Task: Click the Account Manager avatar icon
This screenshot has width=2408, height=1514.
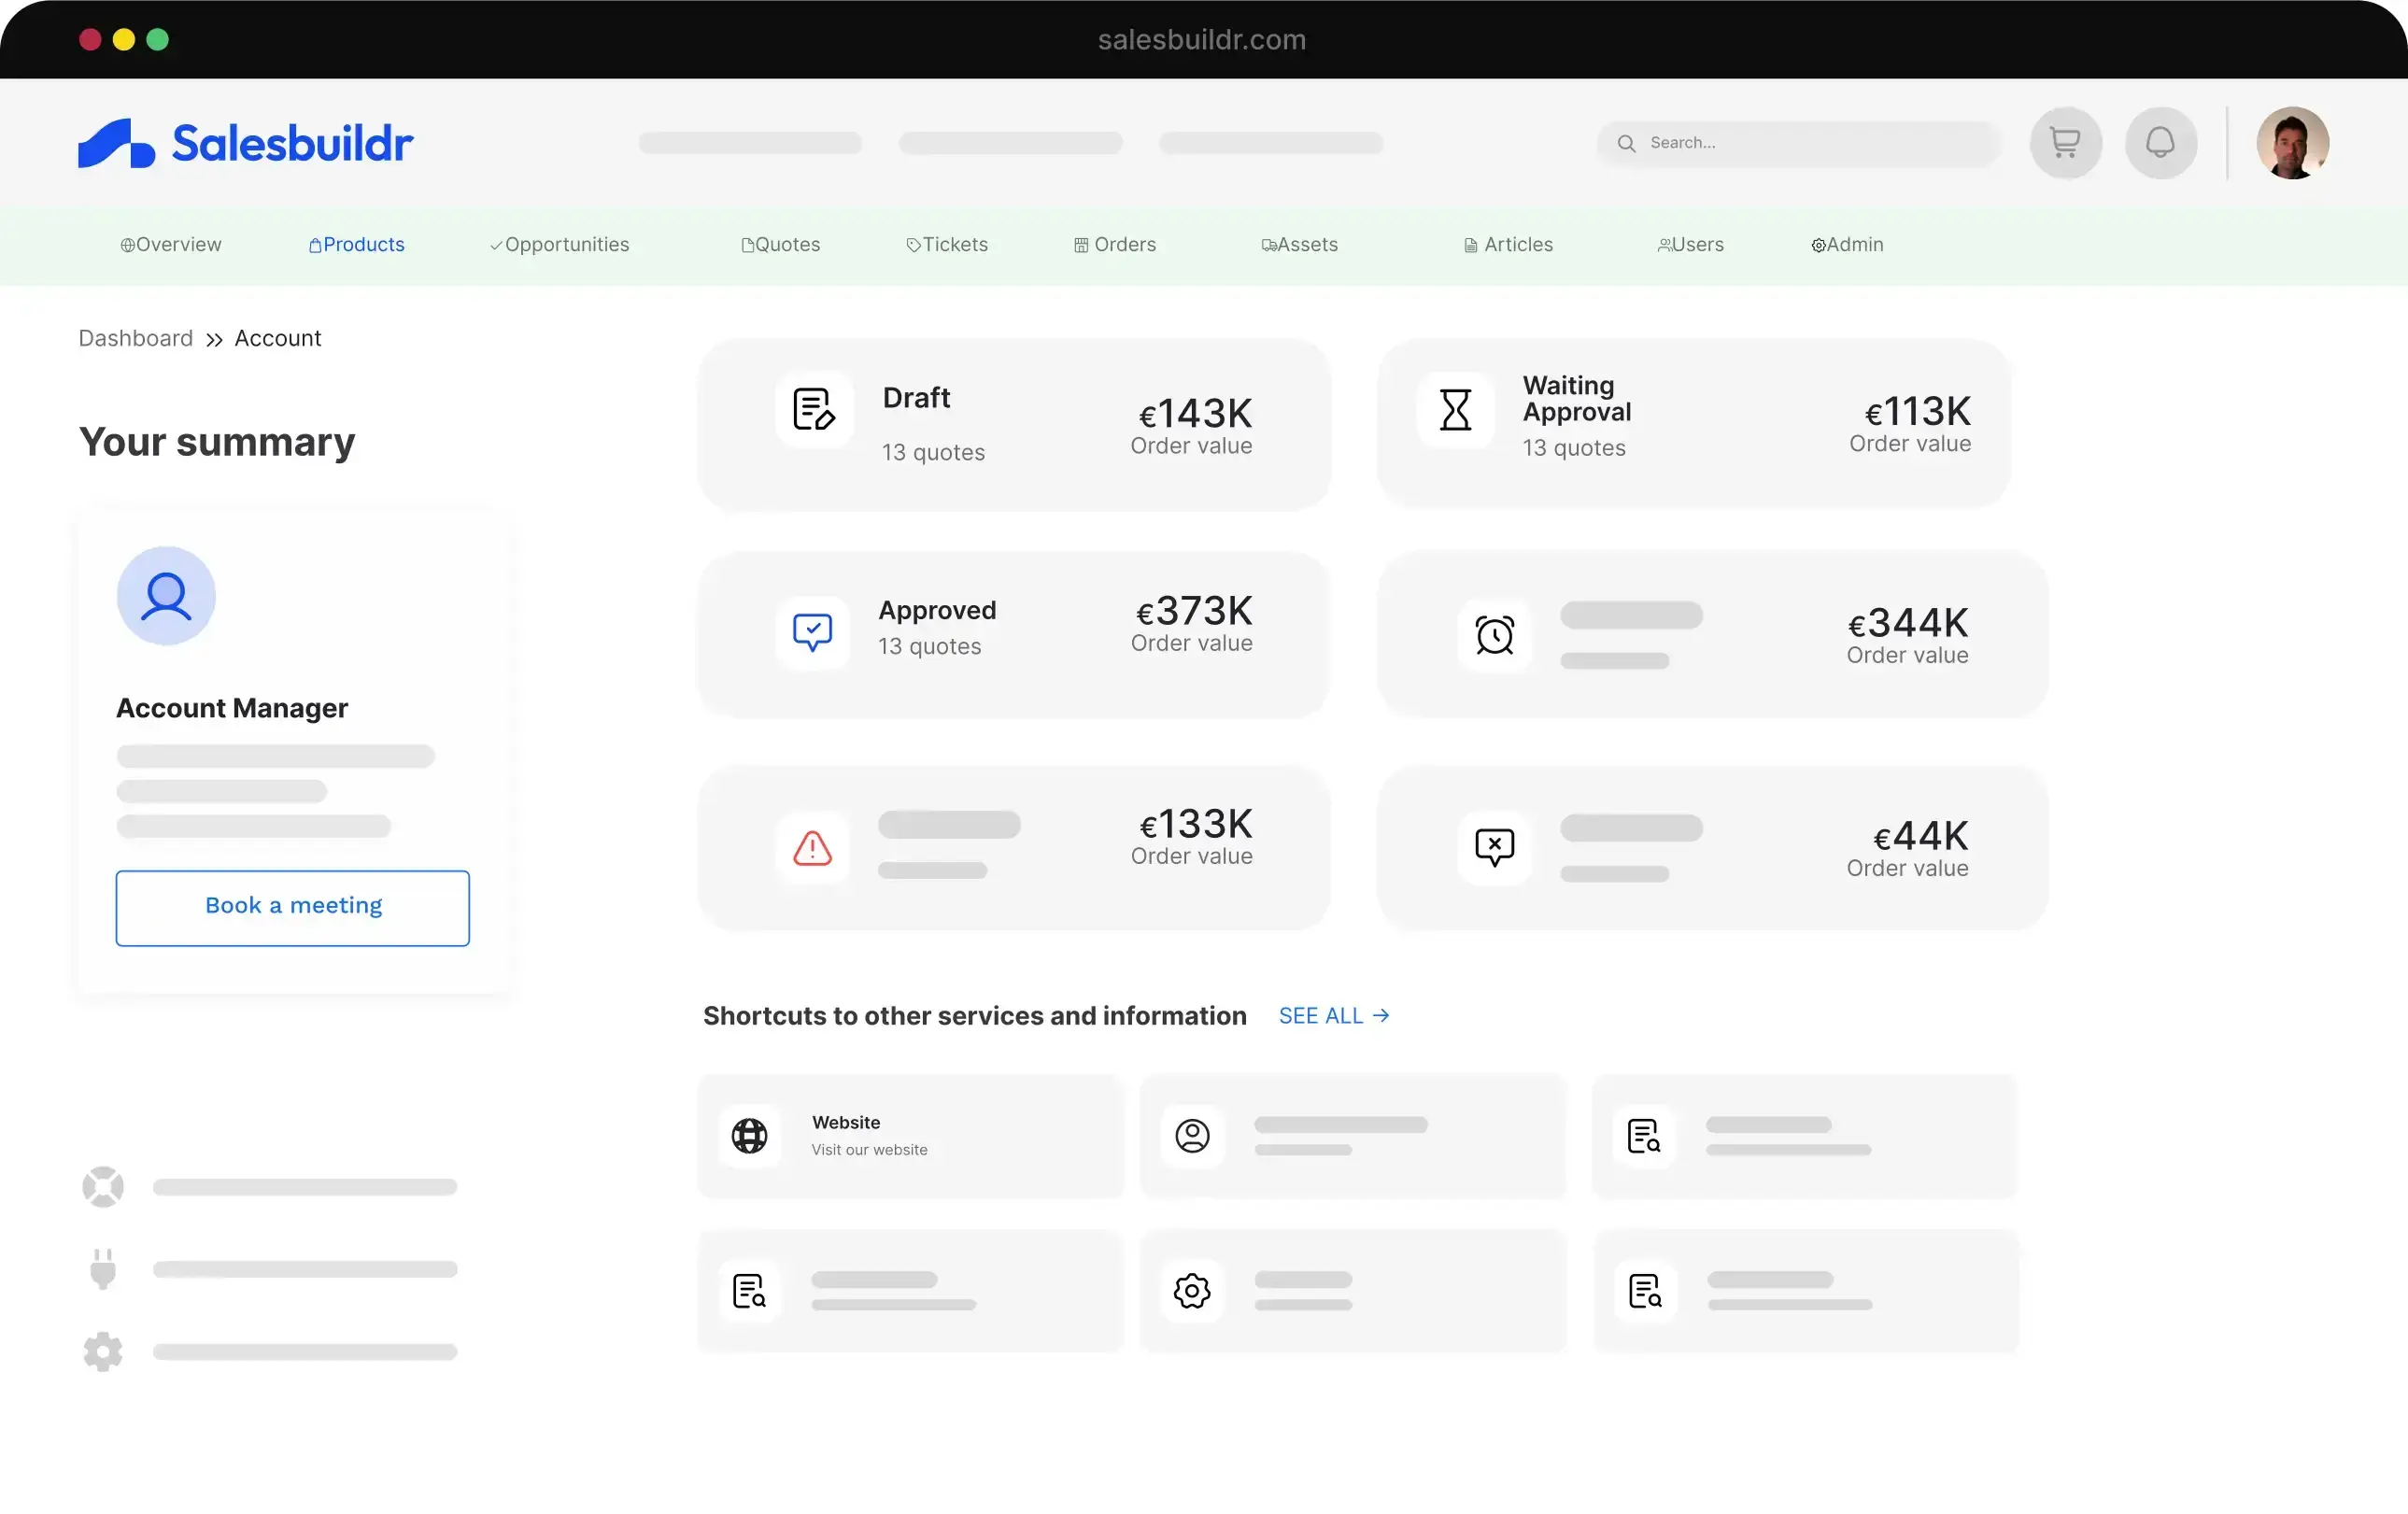Action: pos(166,596)
